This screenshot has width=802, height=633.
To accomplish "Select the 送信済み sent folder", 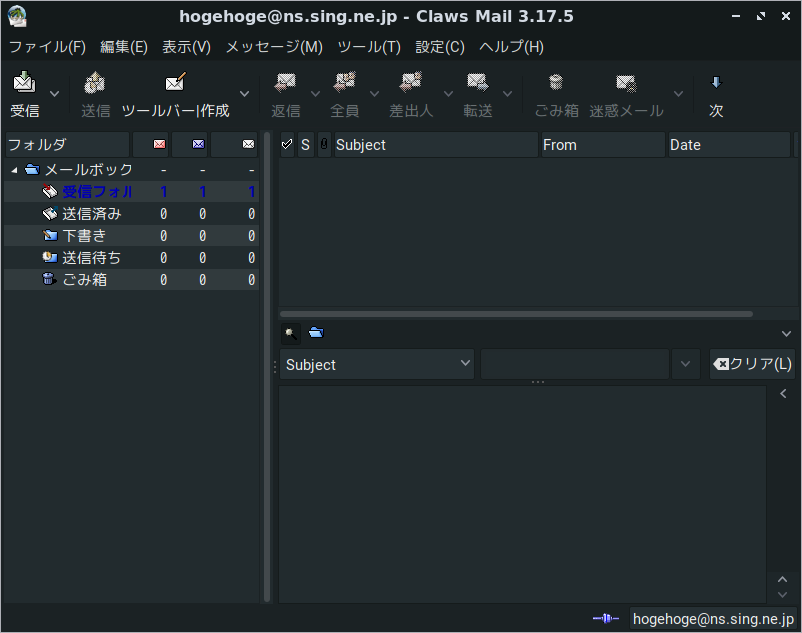I will point(131,214).
